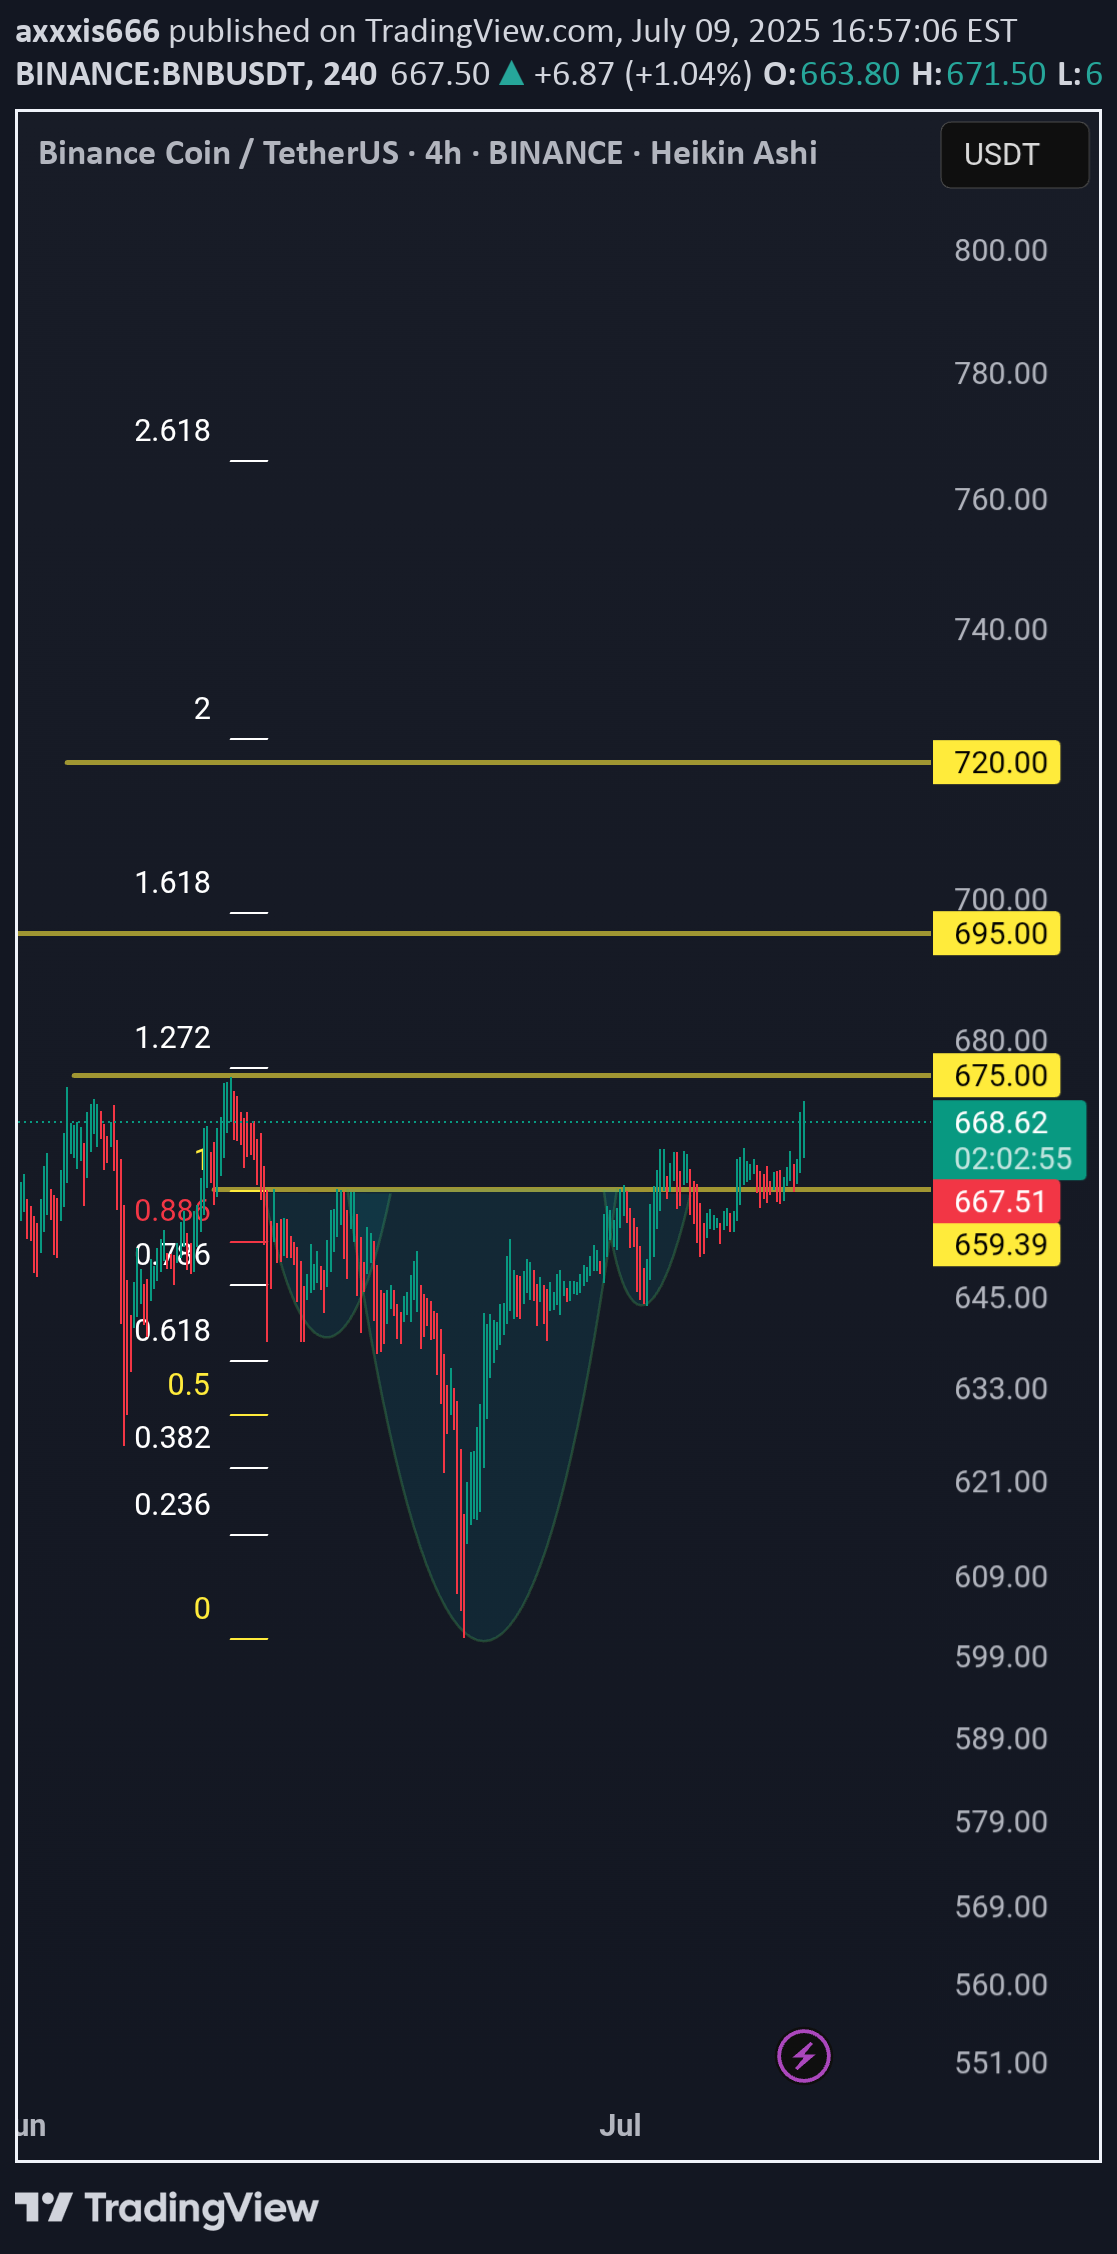Click the 589.00 price axis value

coord(1001,1738)
